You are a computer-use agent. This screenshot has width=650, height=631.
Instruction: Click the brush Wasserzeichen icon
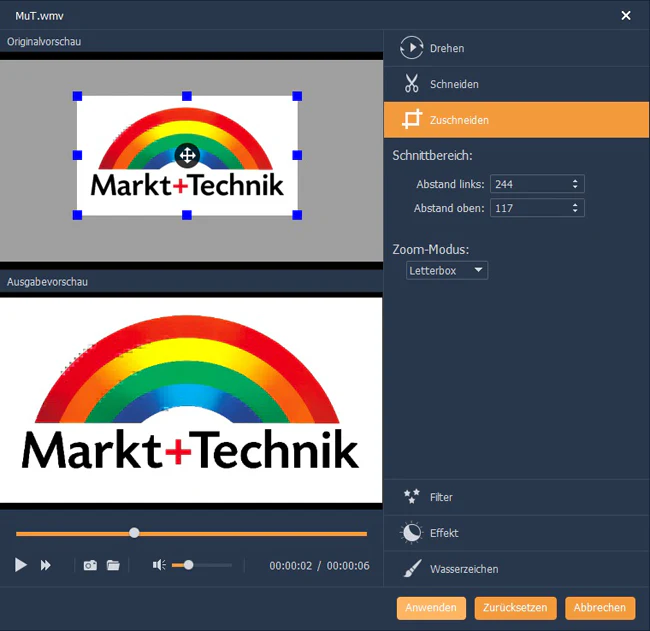click(412, 568)
